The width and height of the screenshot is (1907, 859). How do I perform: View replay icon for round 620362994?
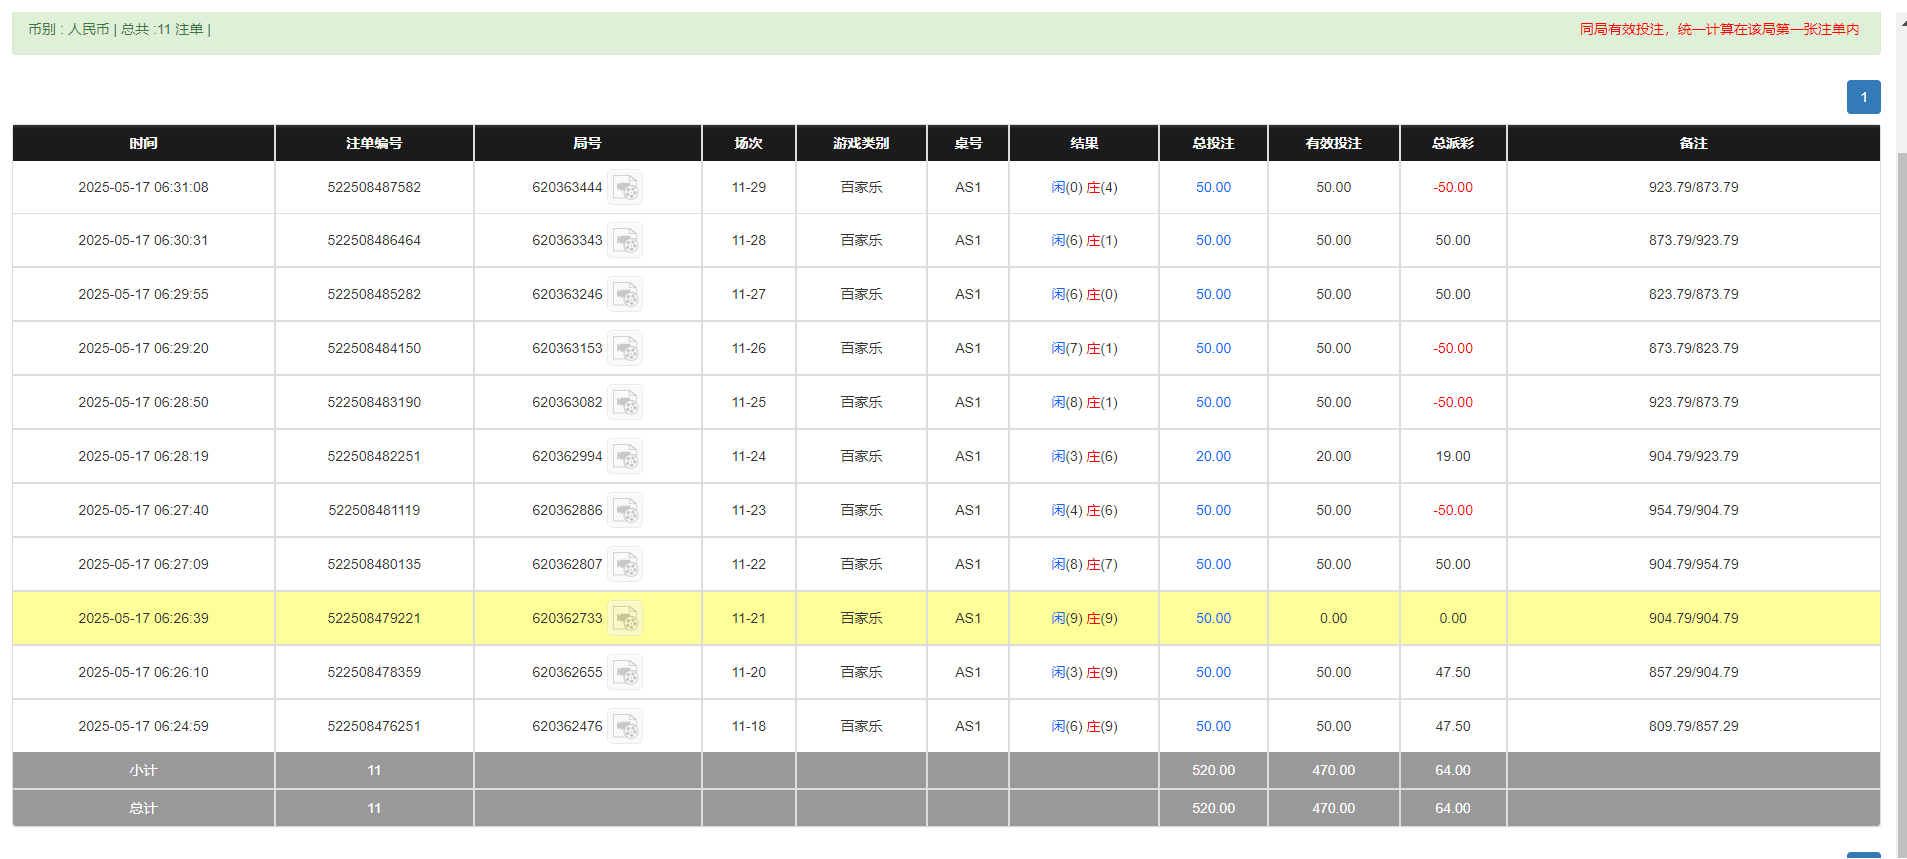tap(625, 457)
